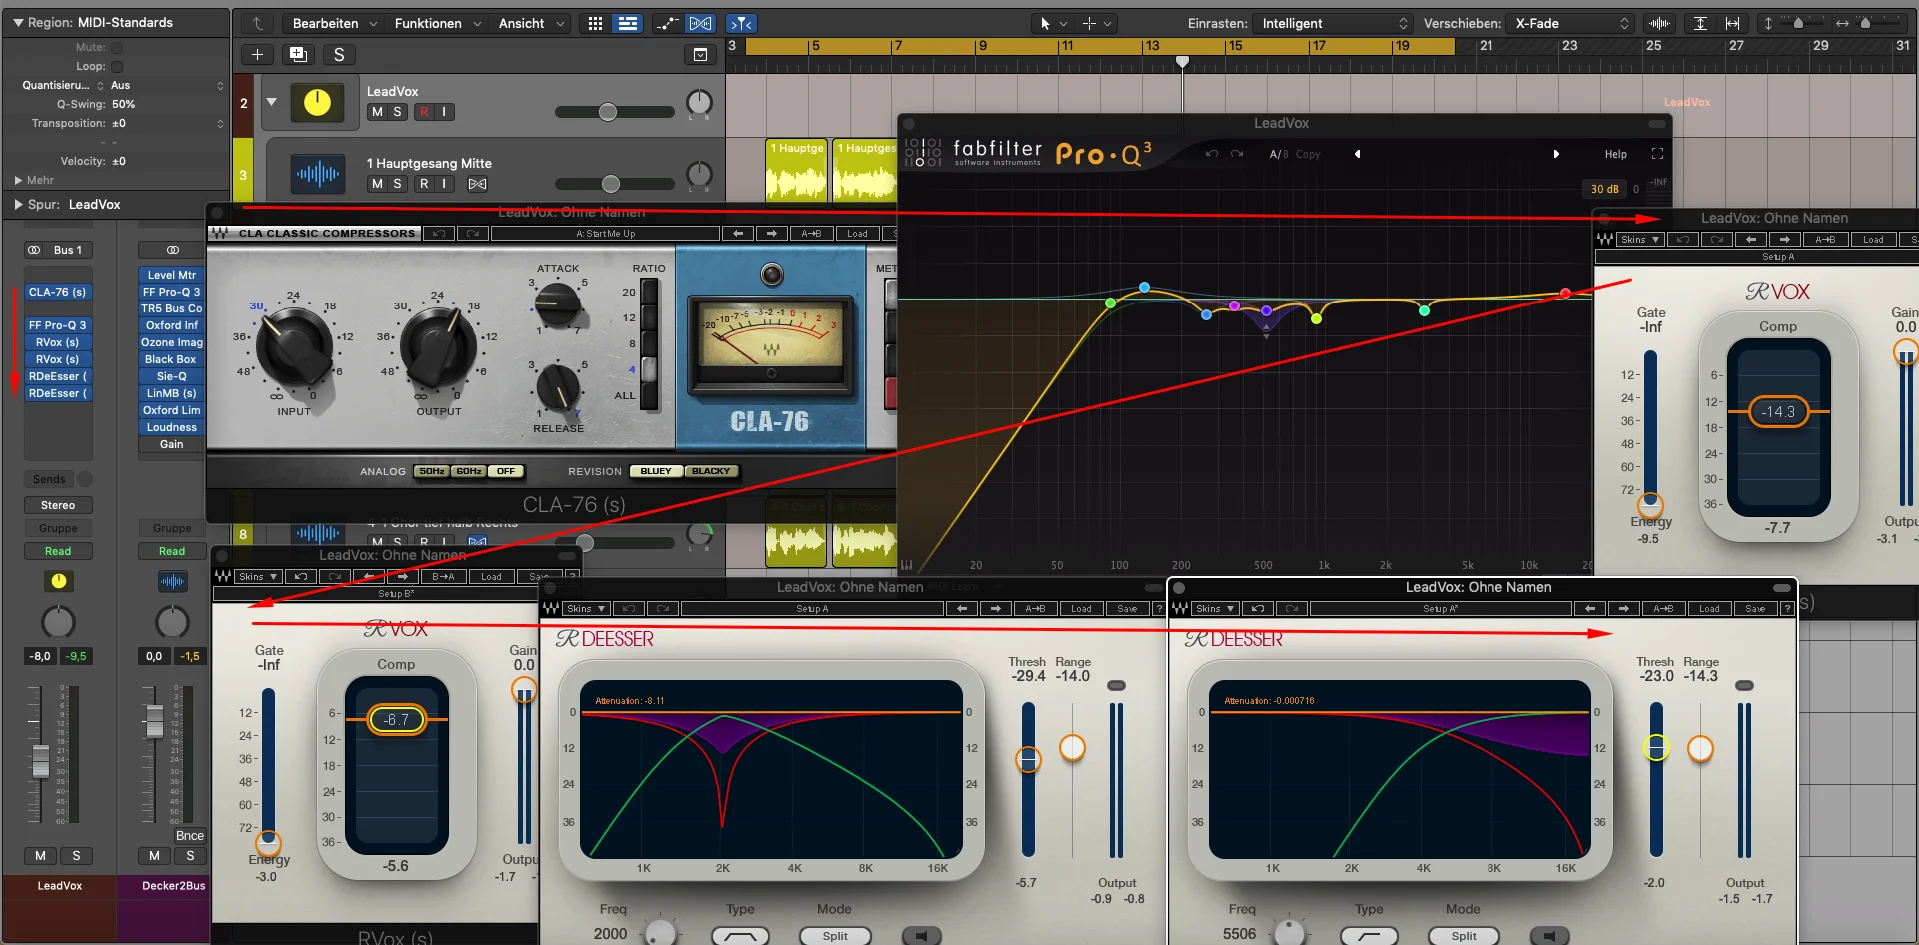Screen dimensions: 1919x945
Task: Click the back arrow icon left of Bearbeiten
Action: click(x=257, y=23)
